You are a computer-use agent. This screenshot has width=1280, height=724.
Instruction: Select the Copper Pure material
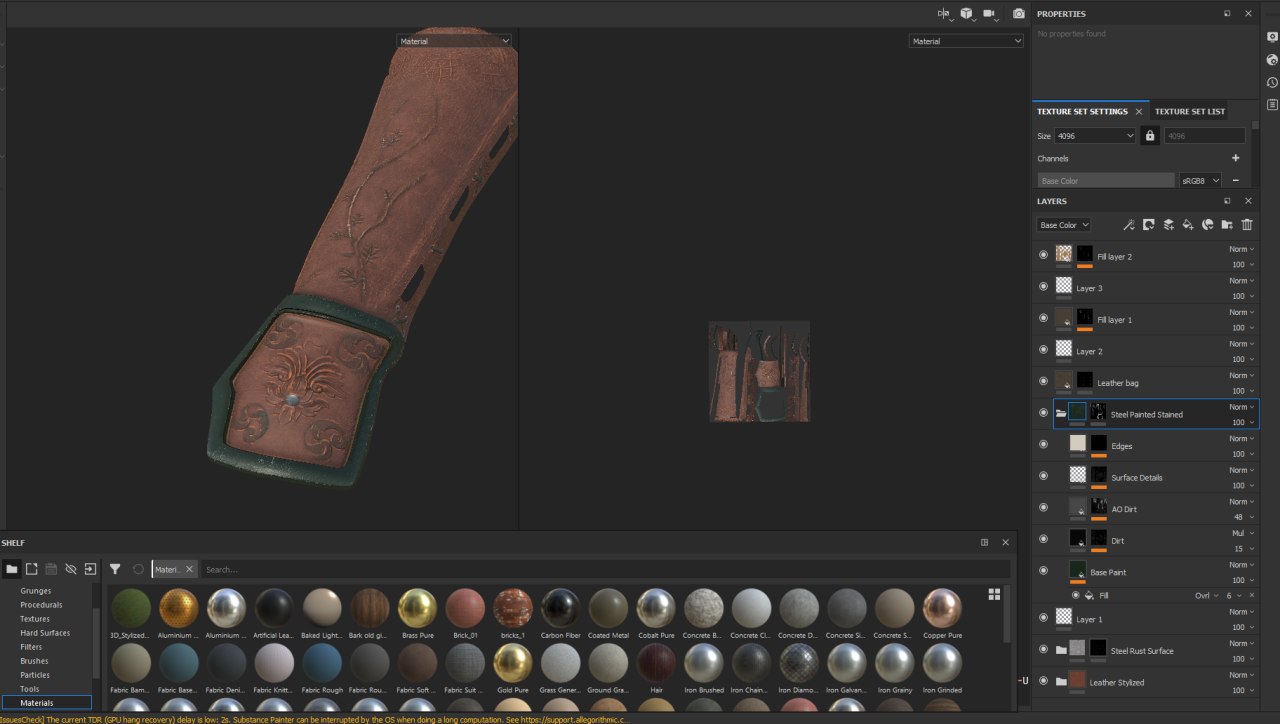pyautogui.click(x=943, y=612)
